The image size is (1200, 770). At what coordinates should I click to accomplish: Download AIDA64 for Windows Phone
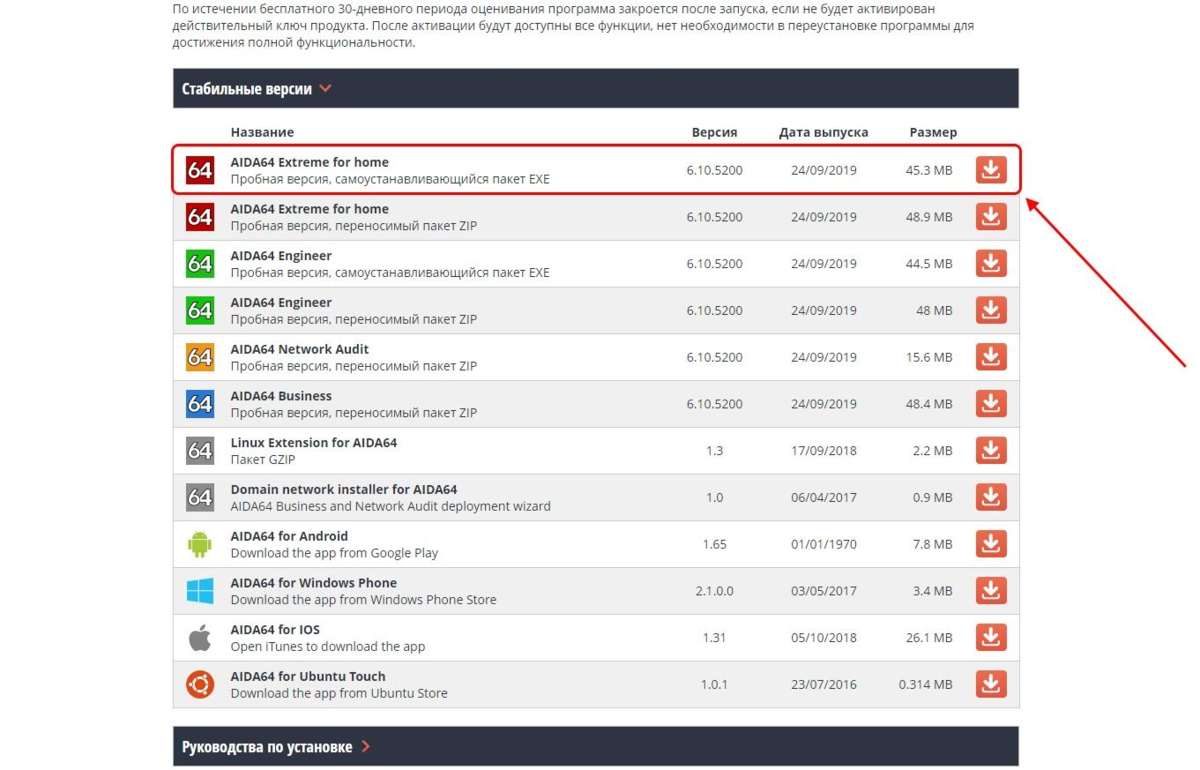pos(990,591)
